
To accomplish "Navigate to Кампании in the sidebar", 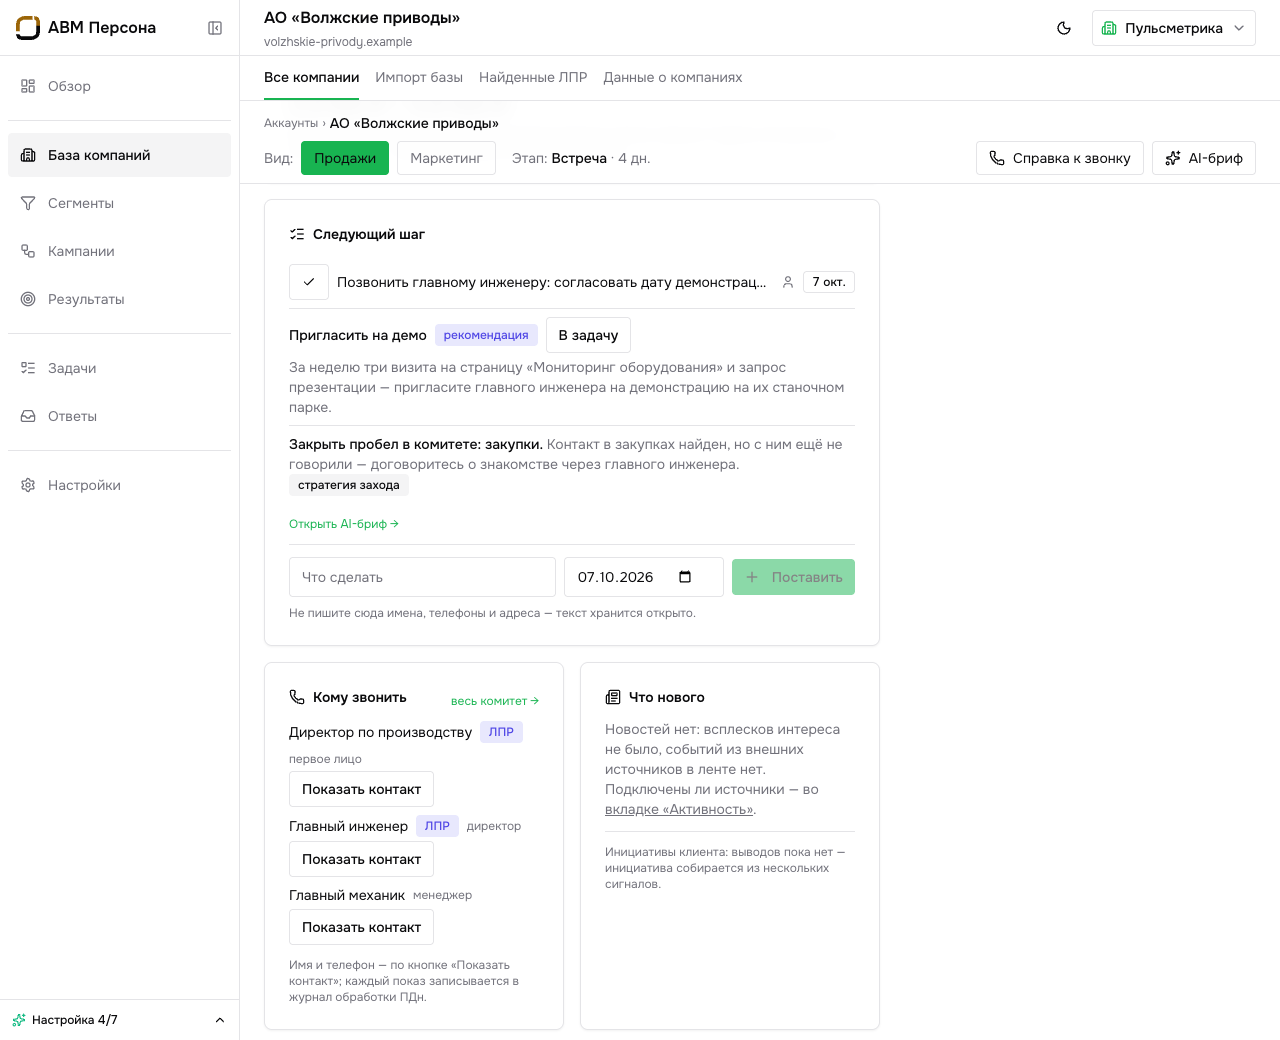I will click(119, 251).
